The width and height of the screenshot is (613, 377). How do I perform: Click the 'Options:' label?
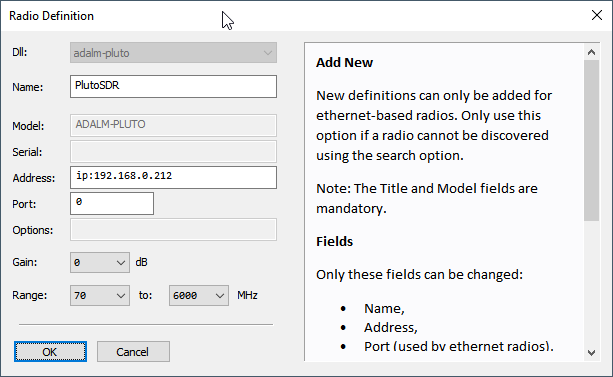coord(32,230)
